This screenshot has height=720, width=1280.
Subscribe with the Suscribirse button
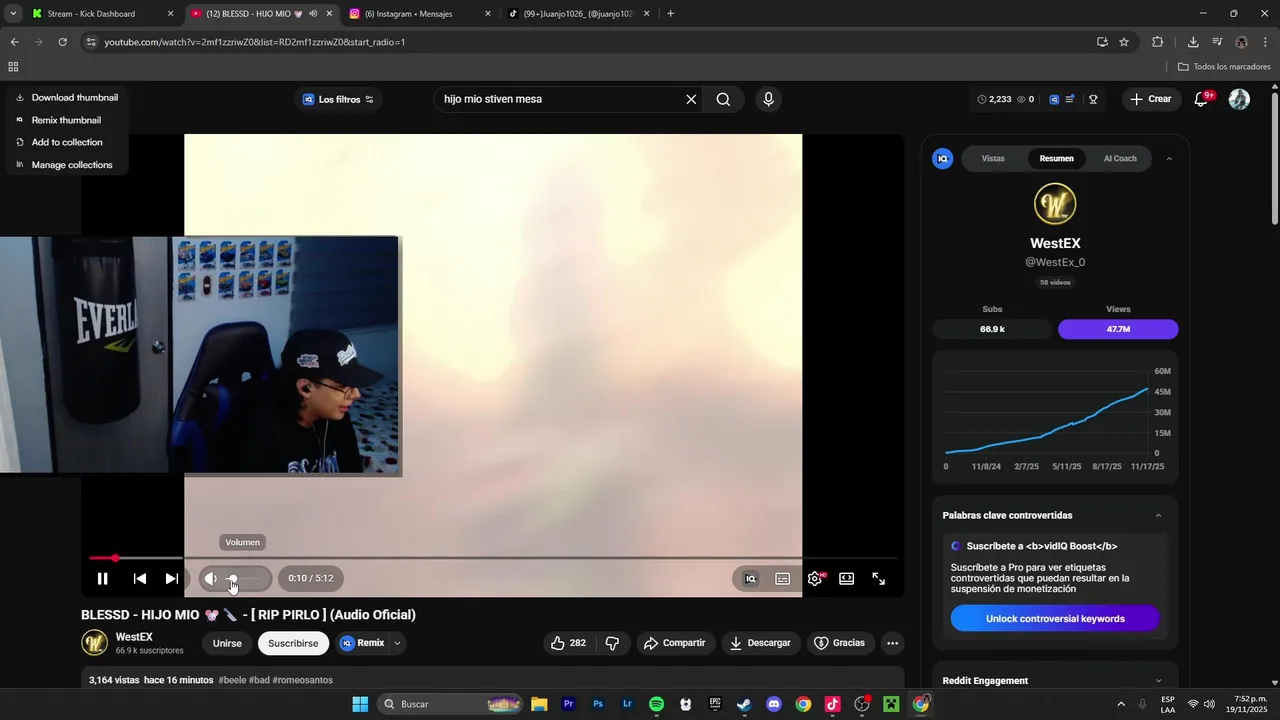293,643
